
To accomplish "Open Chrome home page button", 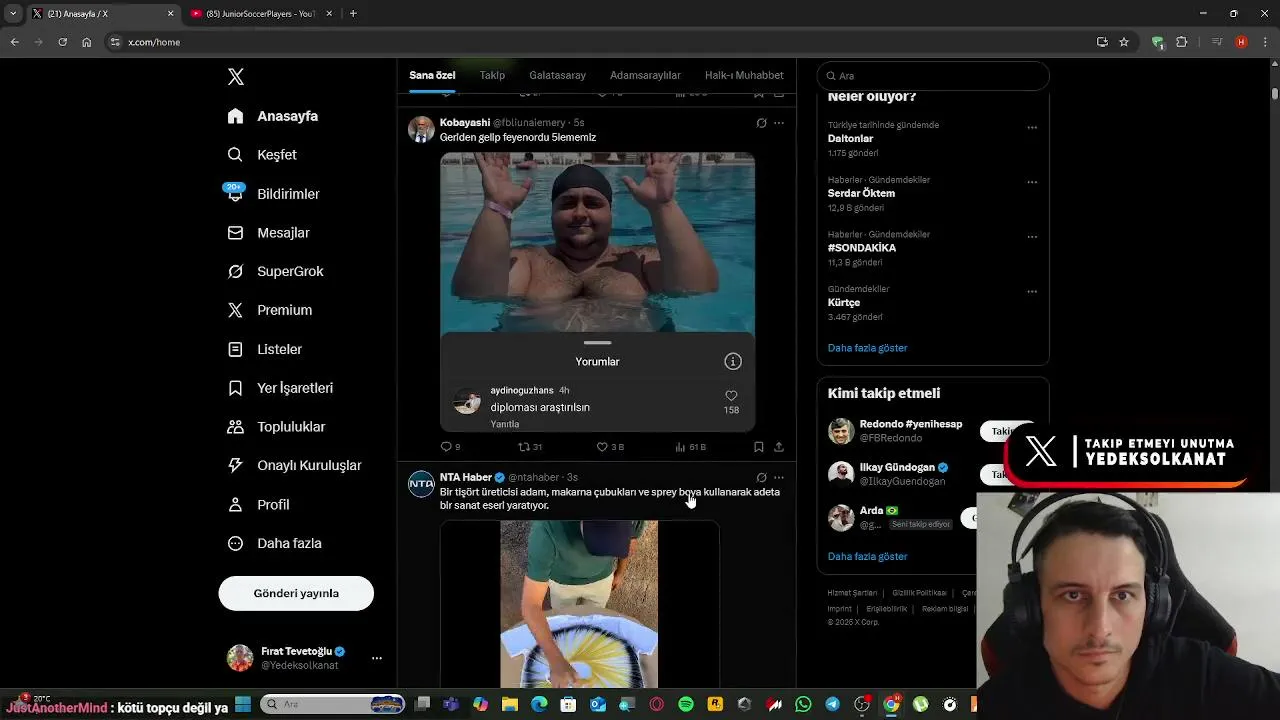I will coord(86,42).
